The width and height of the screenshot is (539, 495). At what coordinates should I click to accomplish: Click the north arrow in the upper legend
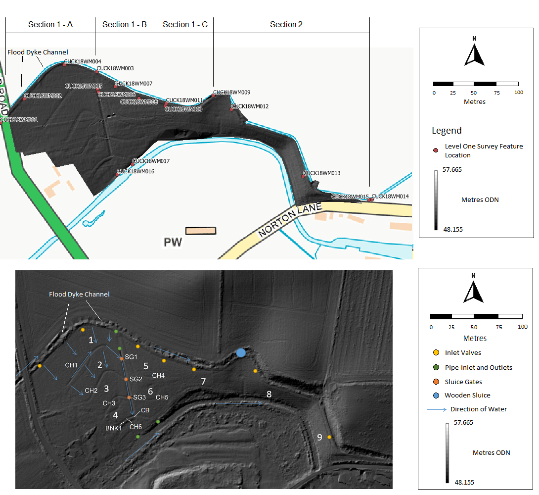[474, 52]
